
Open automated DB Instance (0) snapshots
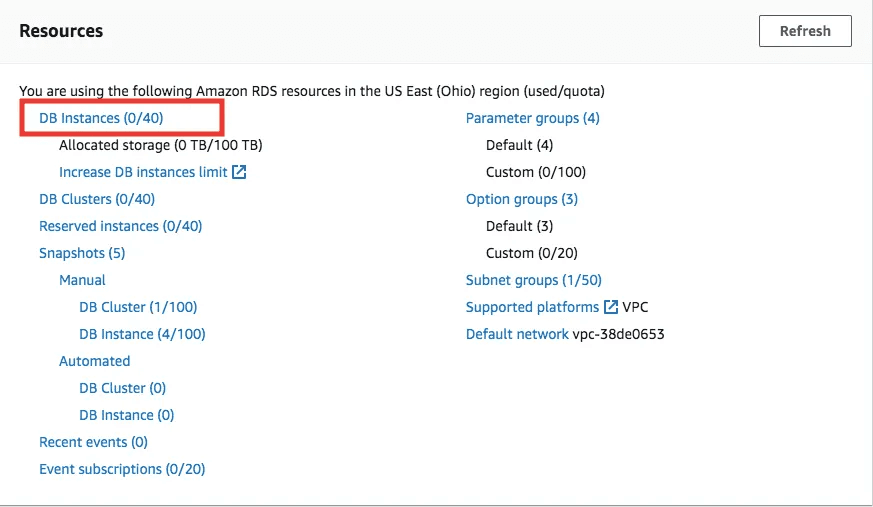click(x=126, y=415)
